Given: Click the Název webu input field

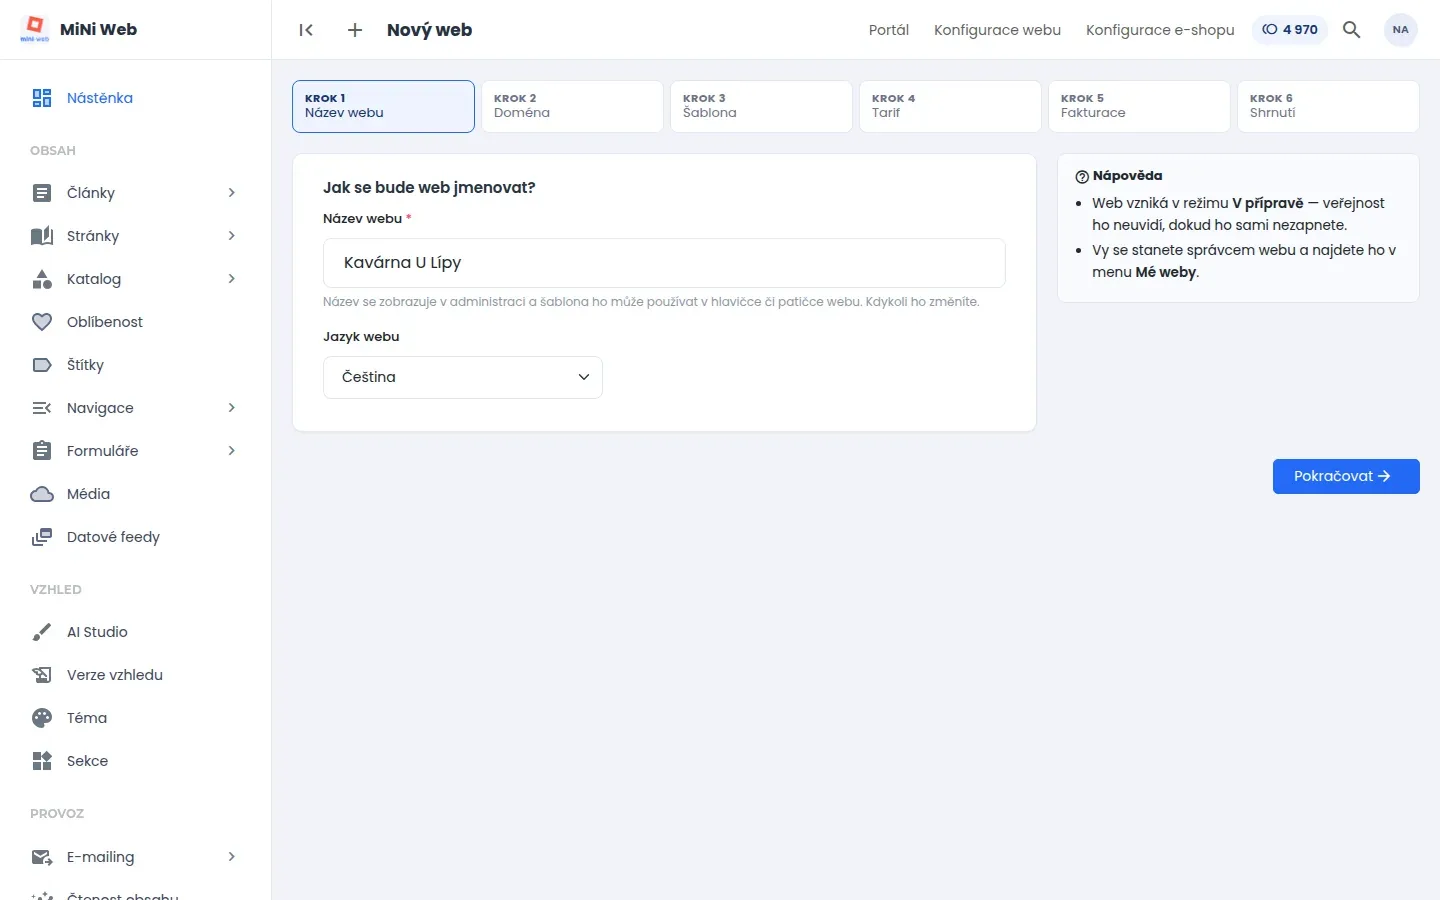Looking at the screenshot, I should (664, 263).
